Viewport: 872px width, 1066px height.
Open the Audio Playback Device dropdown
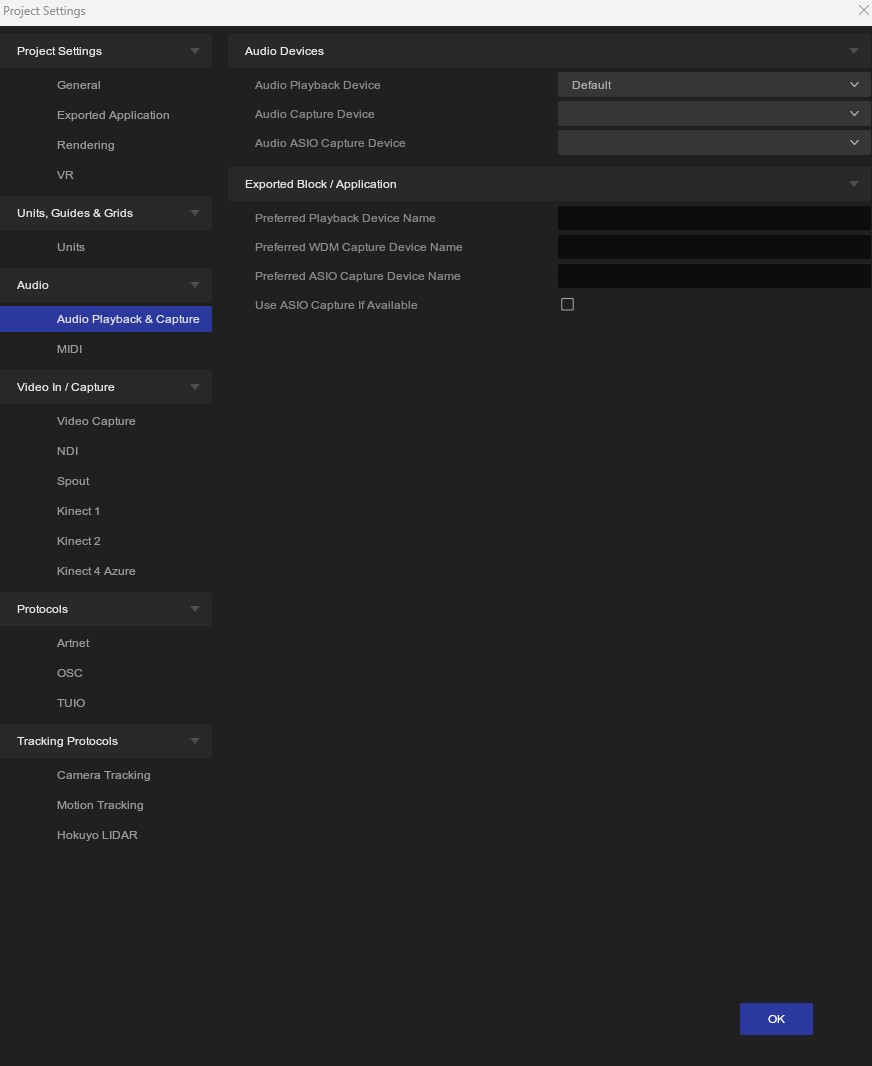[713, 85]
